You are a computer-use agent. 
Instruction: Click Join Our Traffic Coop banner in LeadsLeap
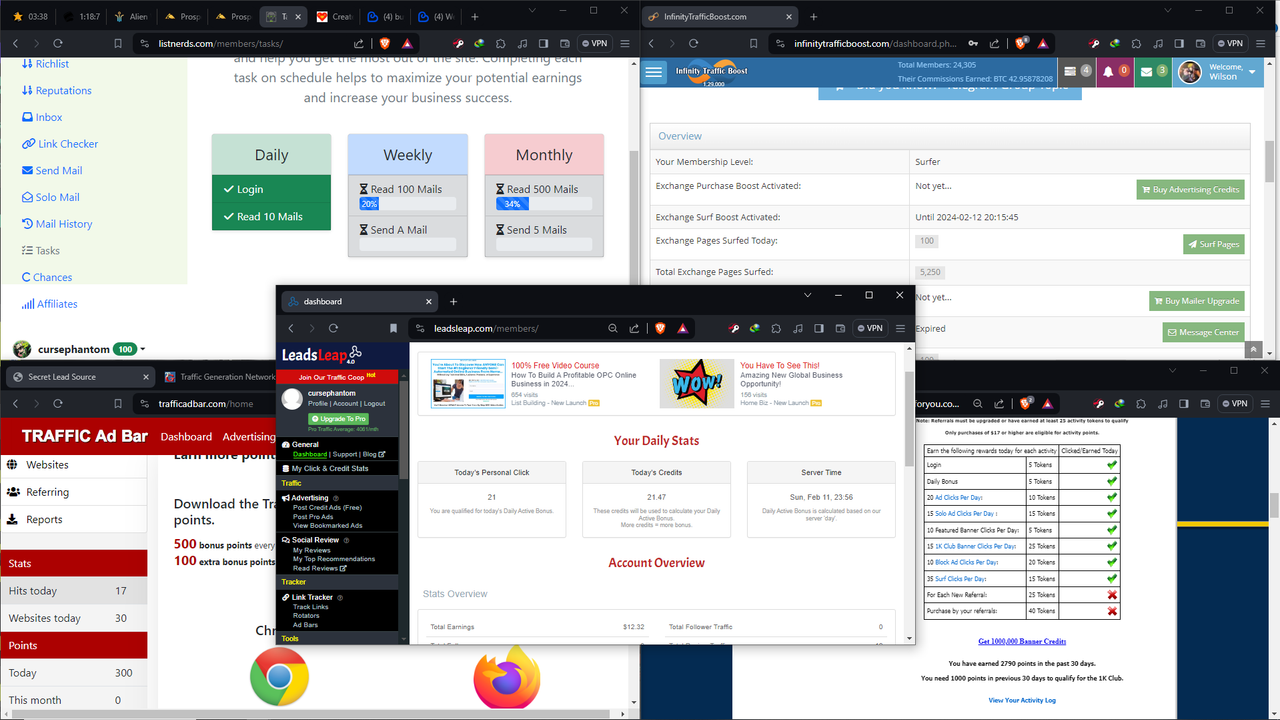pos(338,376)
